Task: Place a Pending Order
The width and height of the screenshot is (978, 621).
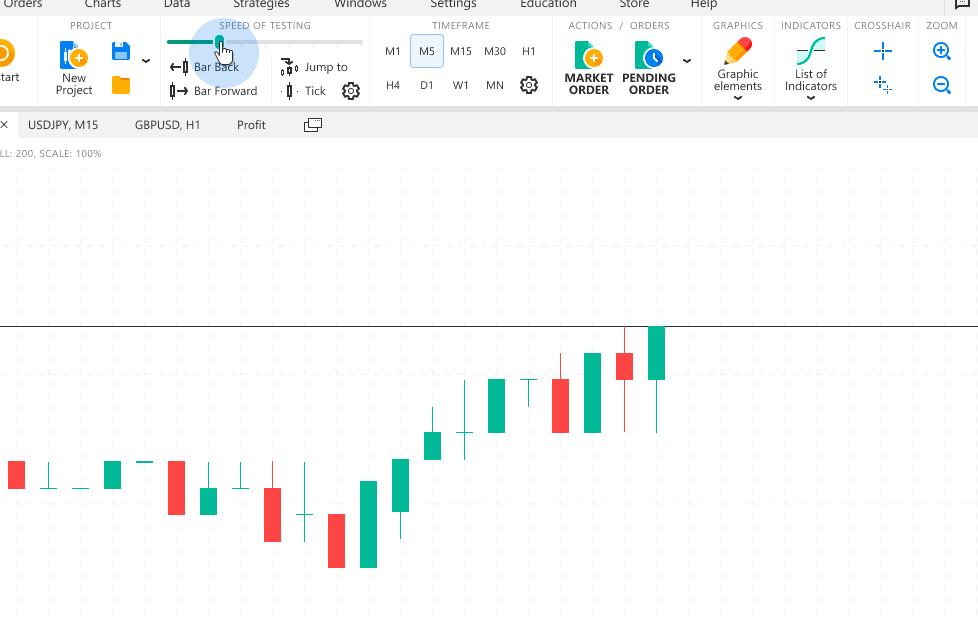Action: click(x=649, y=68)
